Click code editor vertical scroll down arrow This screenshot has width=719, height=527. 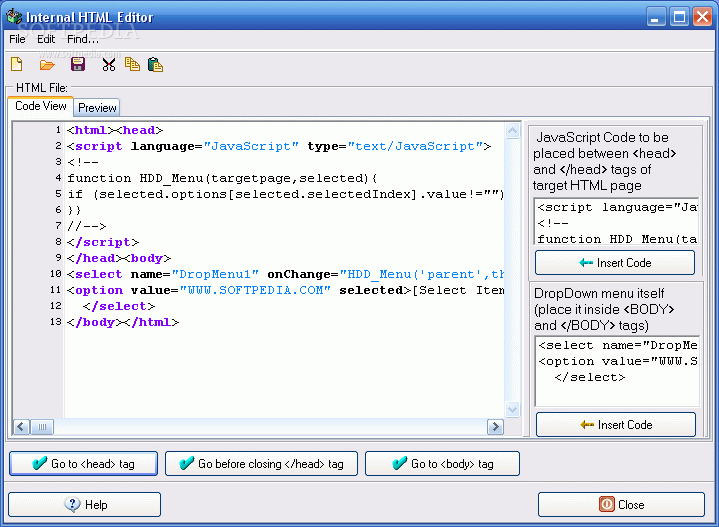click(x=513, y=409)
